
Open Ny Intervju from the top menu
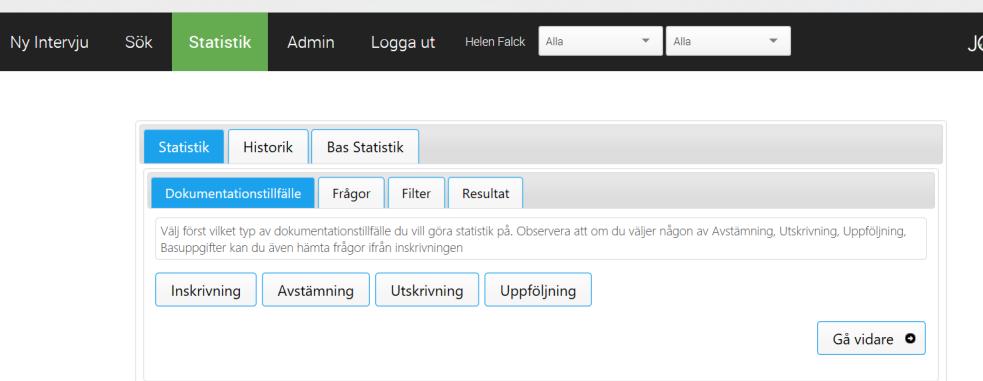49,42
